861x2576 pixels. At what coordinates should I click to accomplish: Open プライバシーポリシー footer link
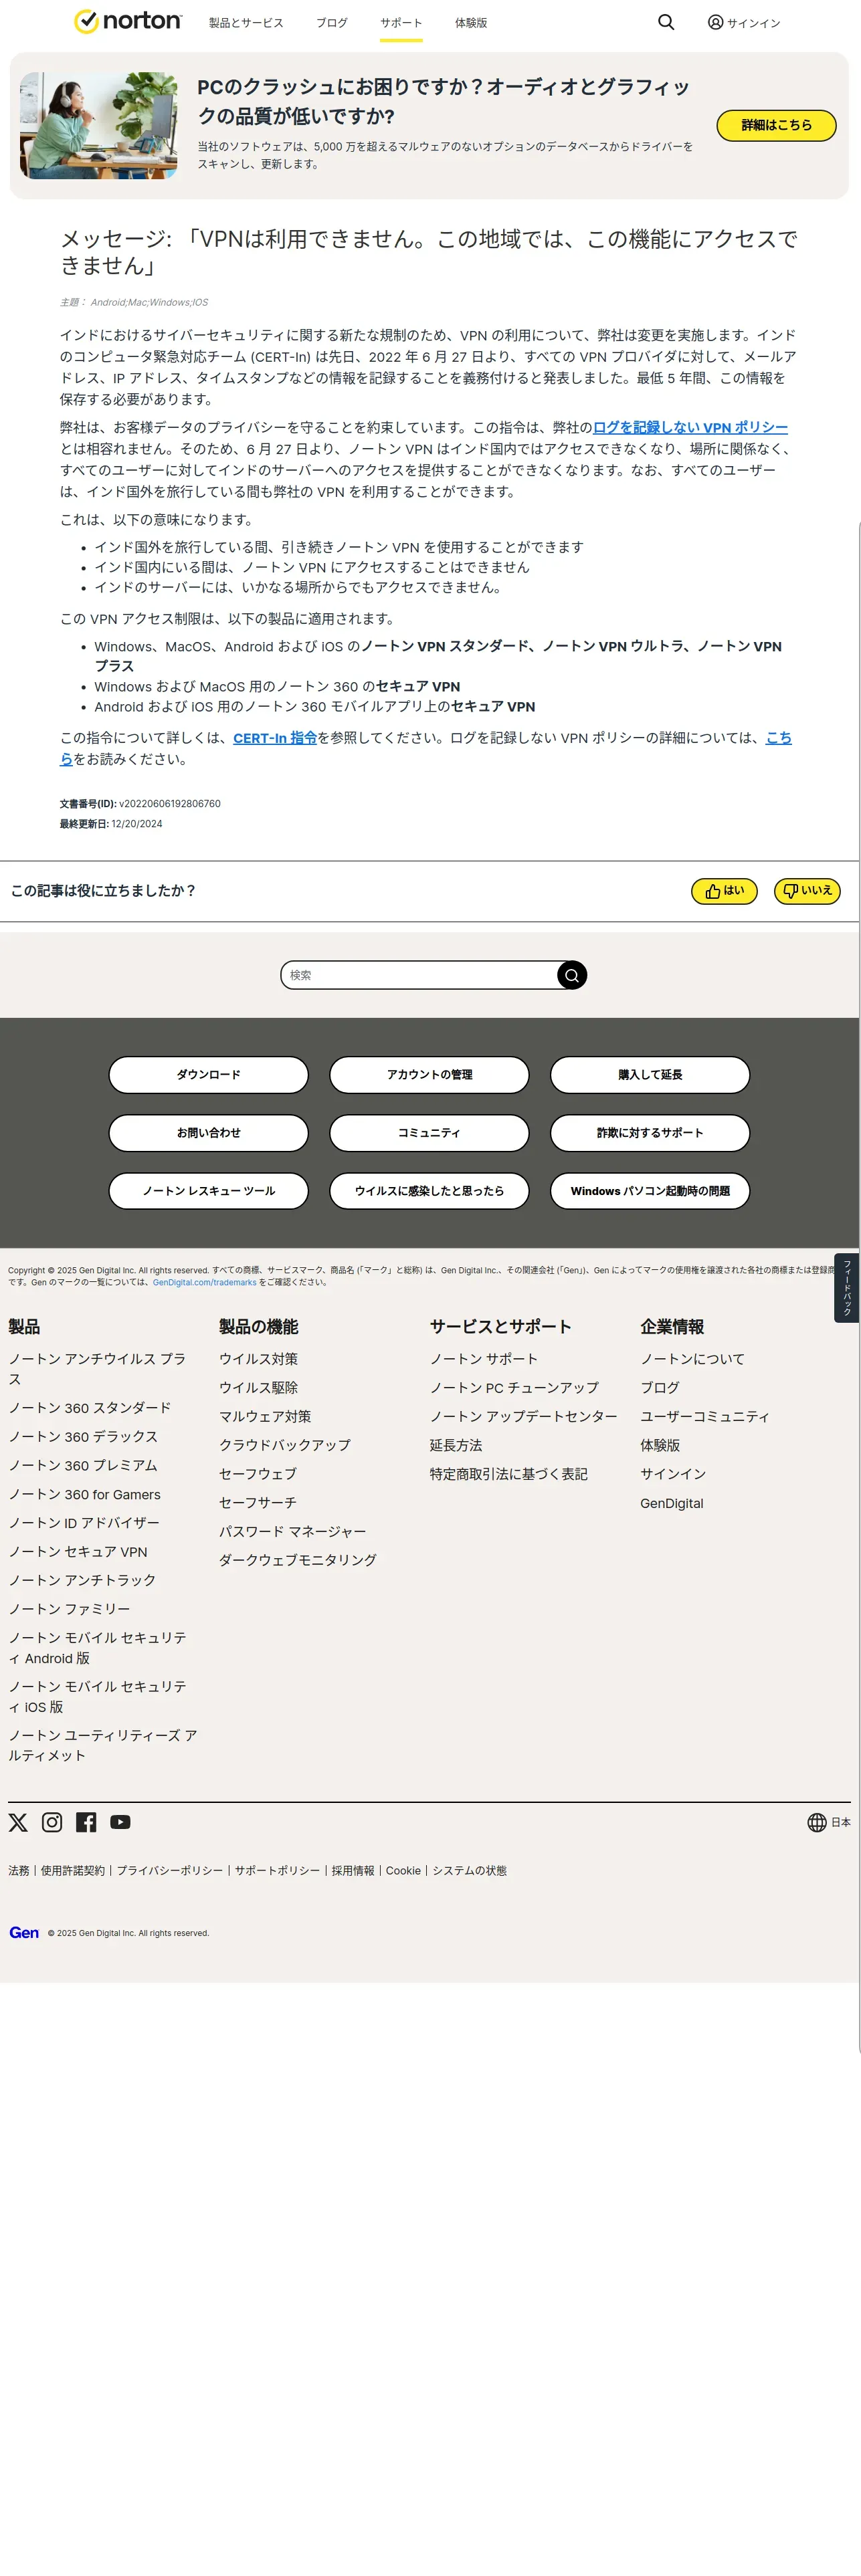pos(170,1870)
